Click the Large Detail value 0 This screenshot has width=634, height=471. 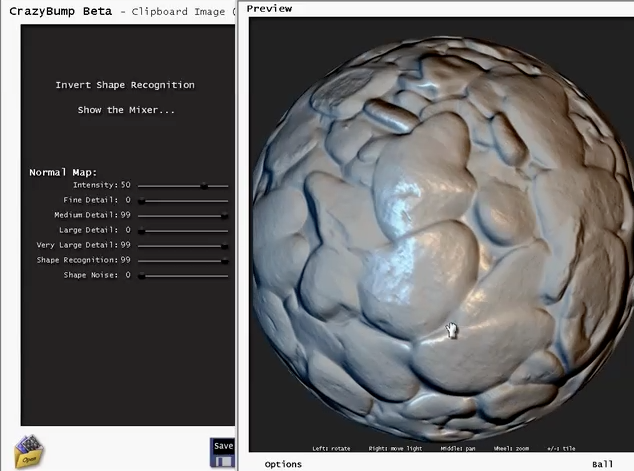tap(128, 230)
